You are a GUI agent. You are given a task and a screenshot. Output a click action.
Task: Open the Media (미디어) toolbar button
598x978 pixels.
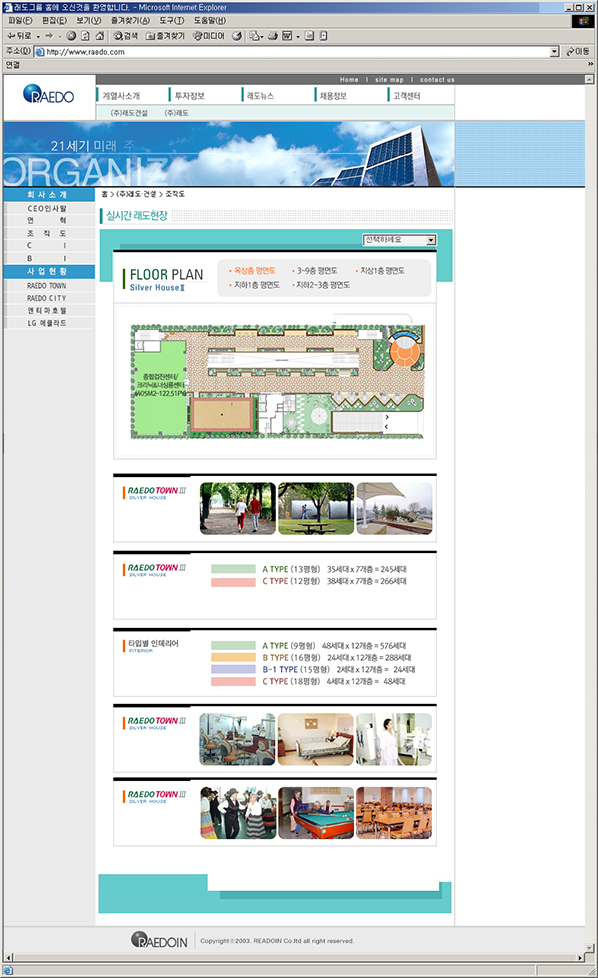(x=209, y=36)
